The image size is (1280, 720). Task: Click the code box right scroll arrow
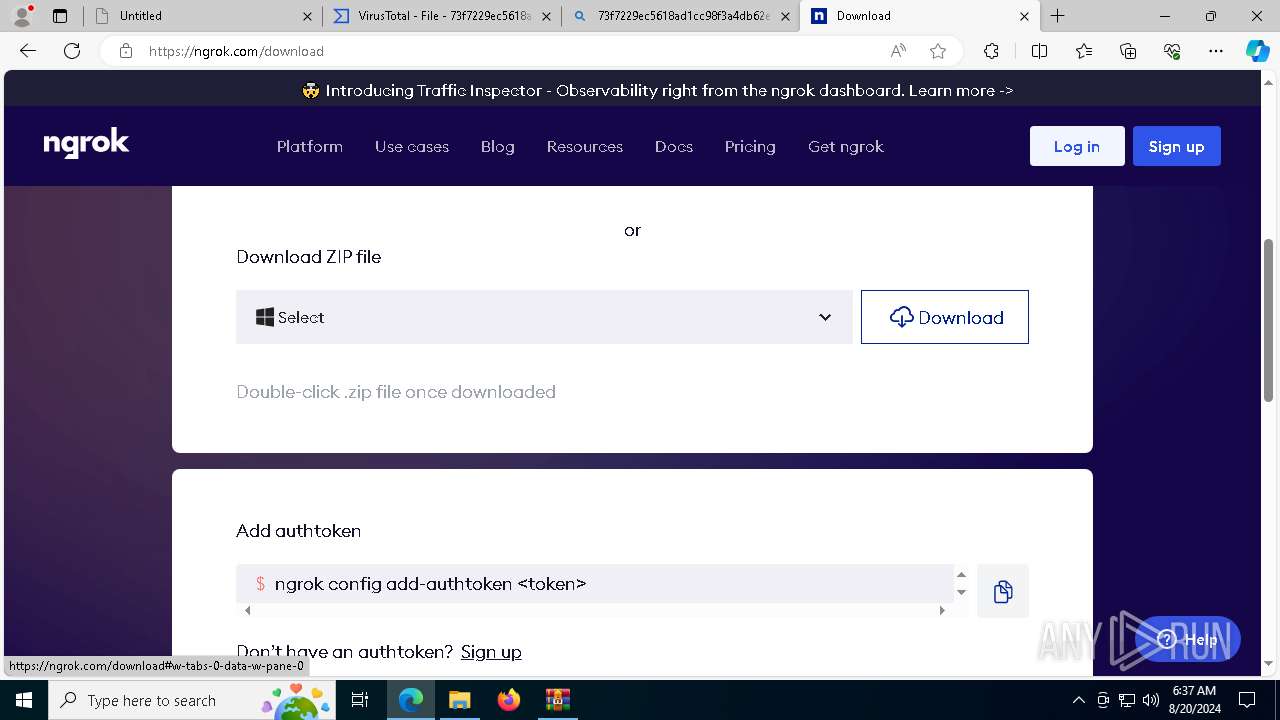coord(941,610)
